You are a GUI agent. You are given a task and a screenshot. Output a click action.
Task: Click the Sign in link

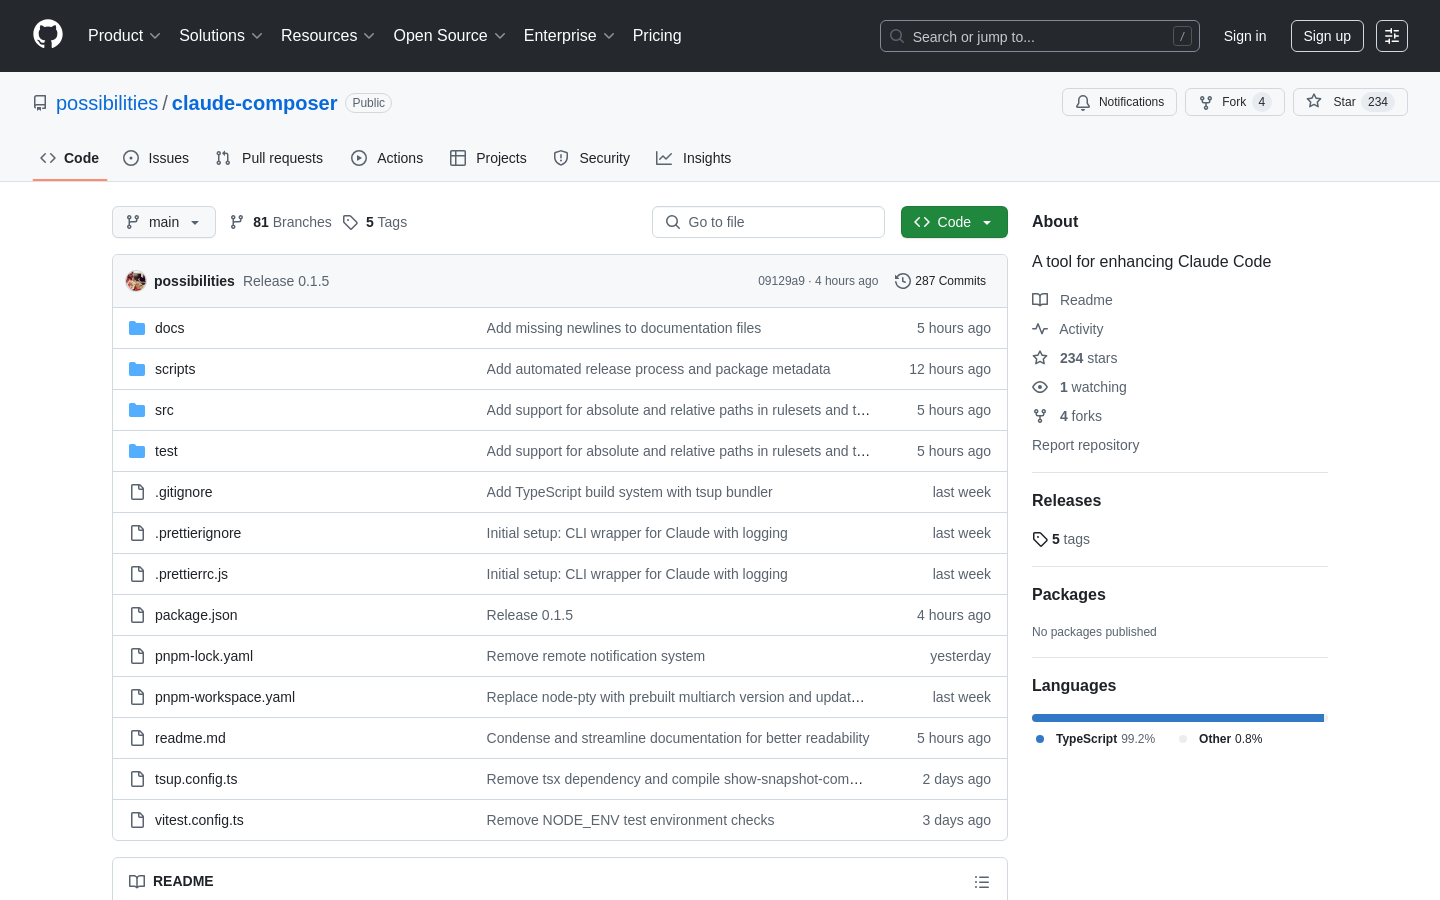click(1245, 36)
